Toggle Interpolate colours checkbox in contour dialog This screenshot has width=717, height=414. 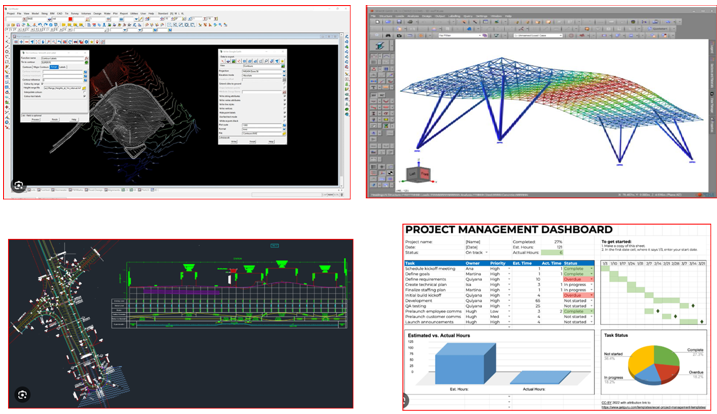(x=85, y=92)
